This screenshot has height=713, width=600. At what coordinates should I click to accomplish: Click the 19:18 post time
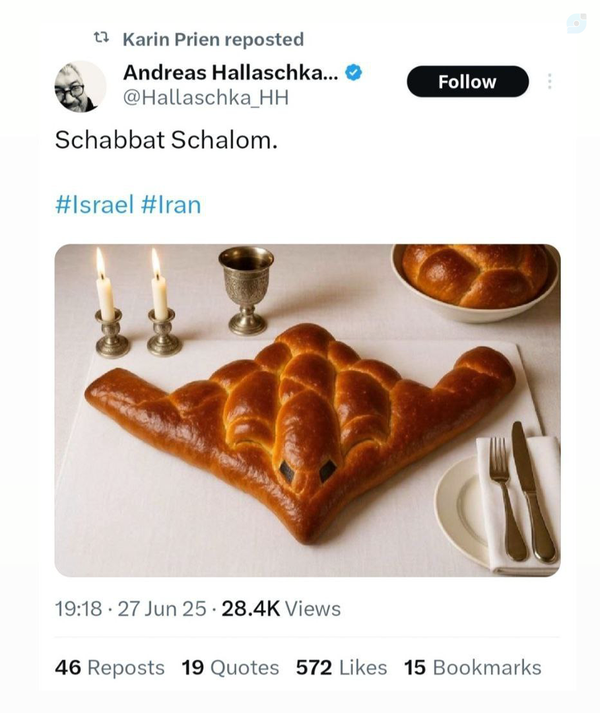[x=77, y=608]
